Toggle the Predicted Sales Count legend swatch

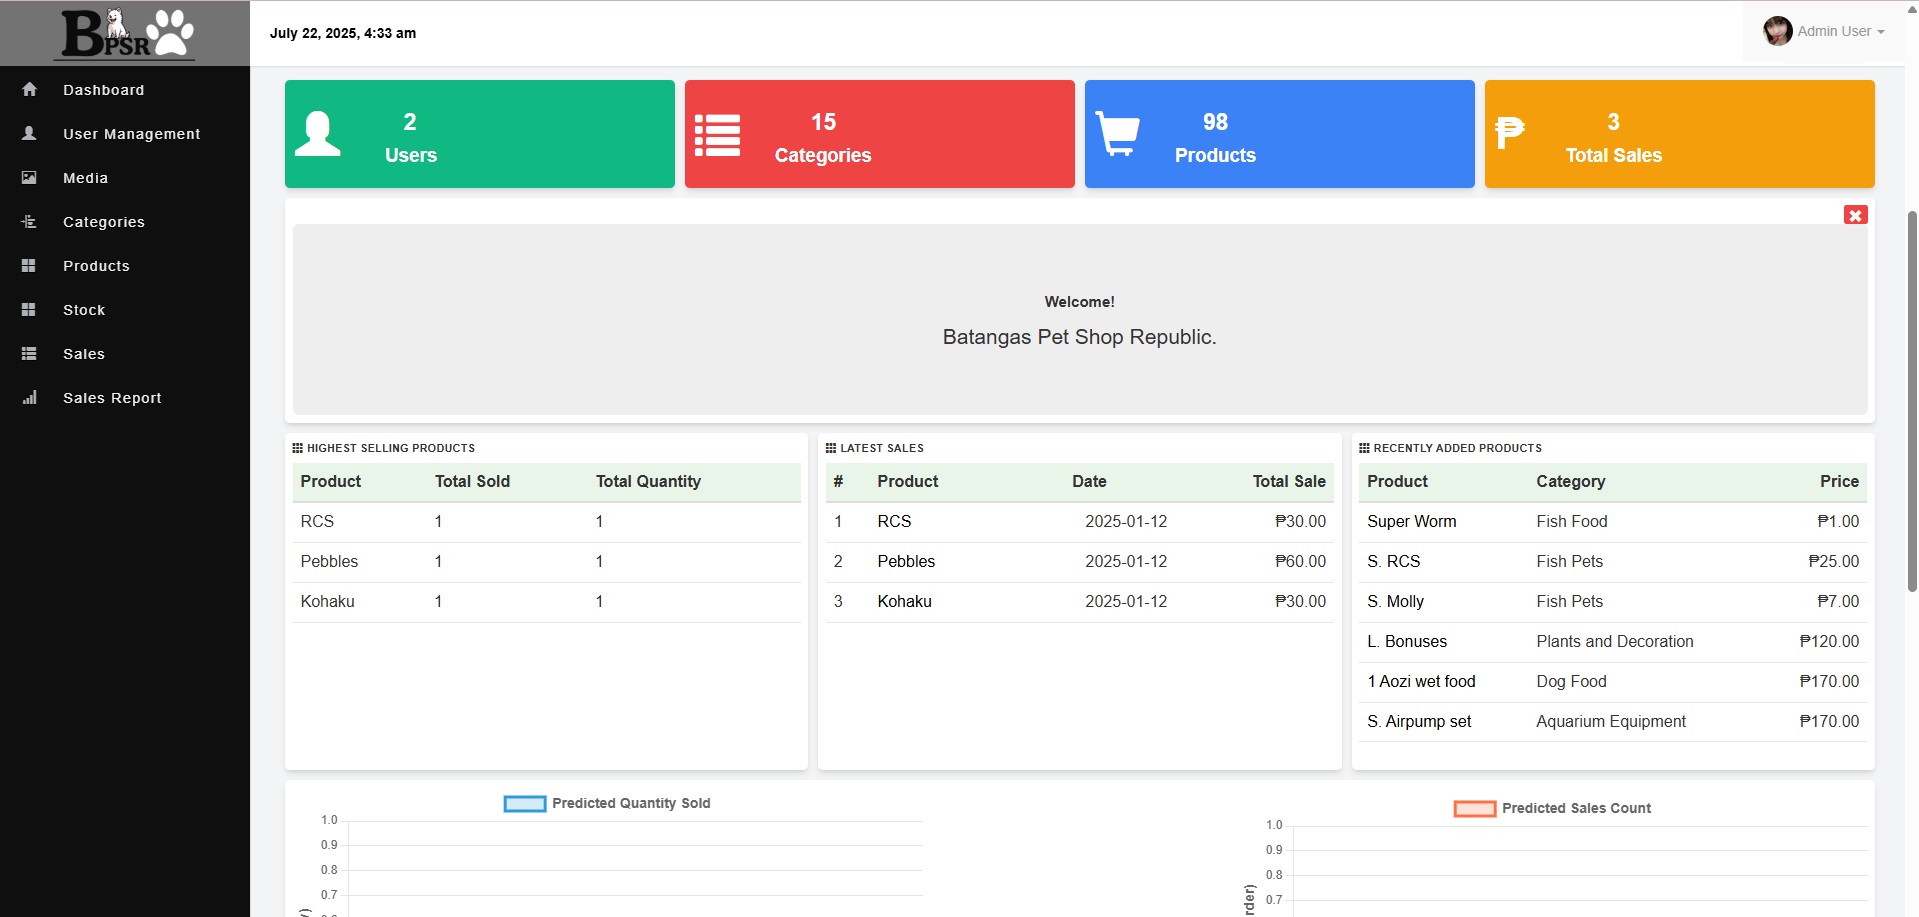1475,808
